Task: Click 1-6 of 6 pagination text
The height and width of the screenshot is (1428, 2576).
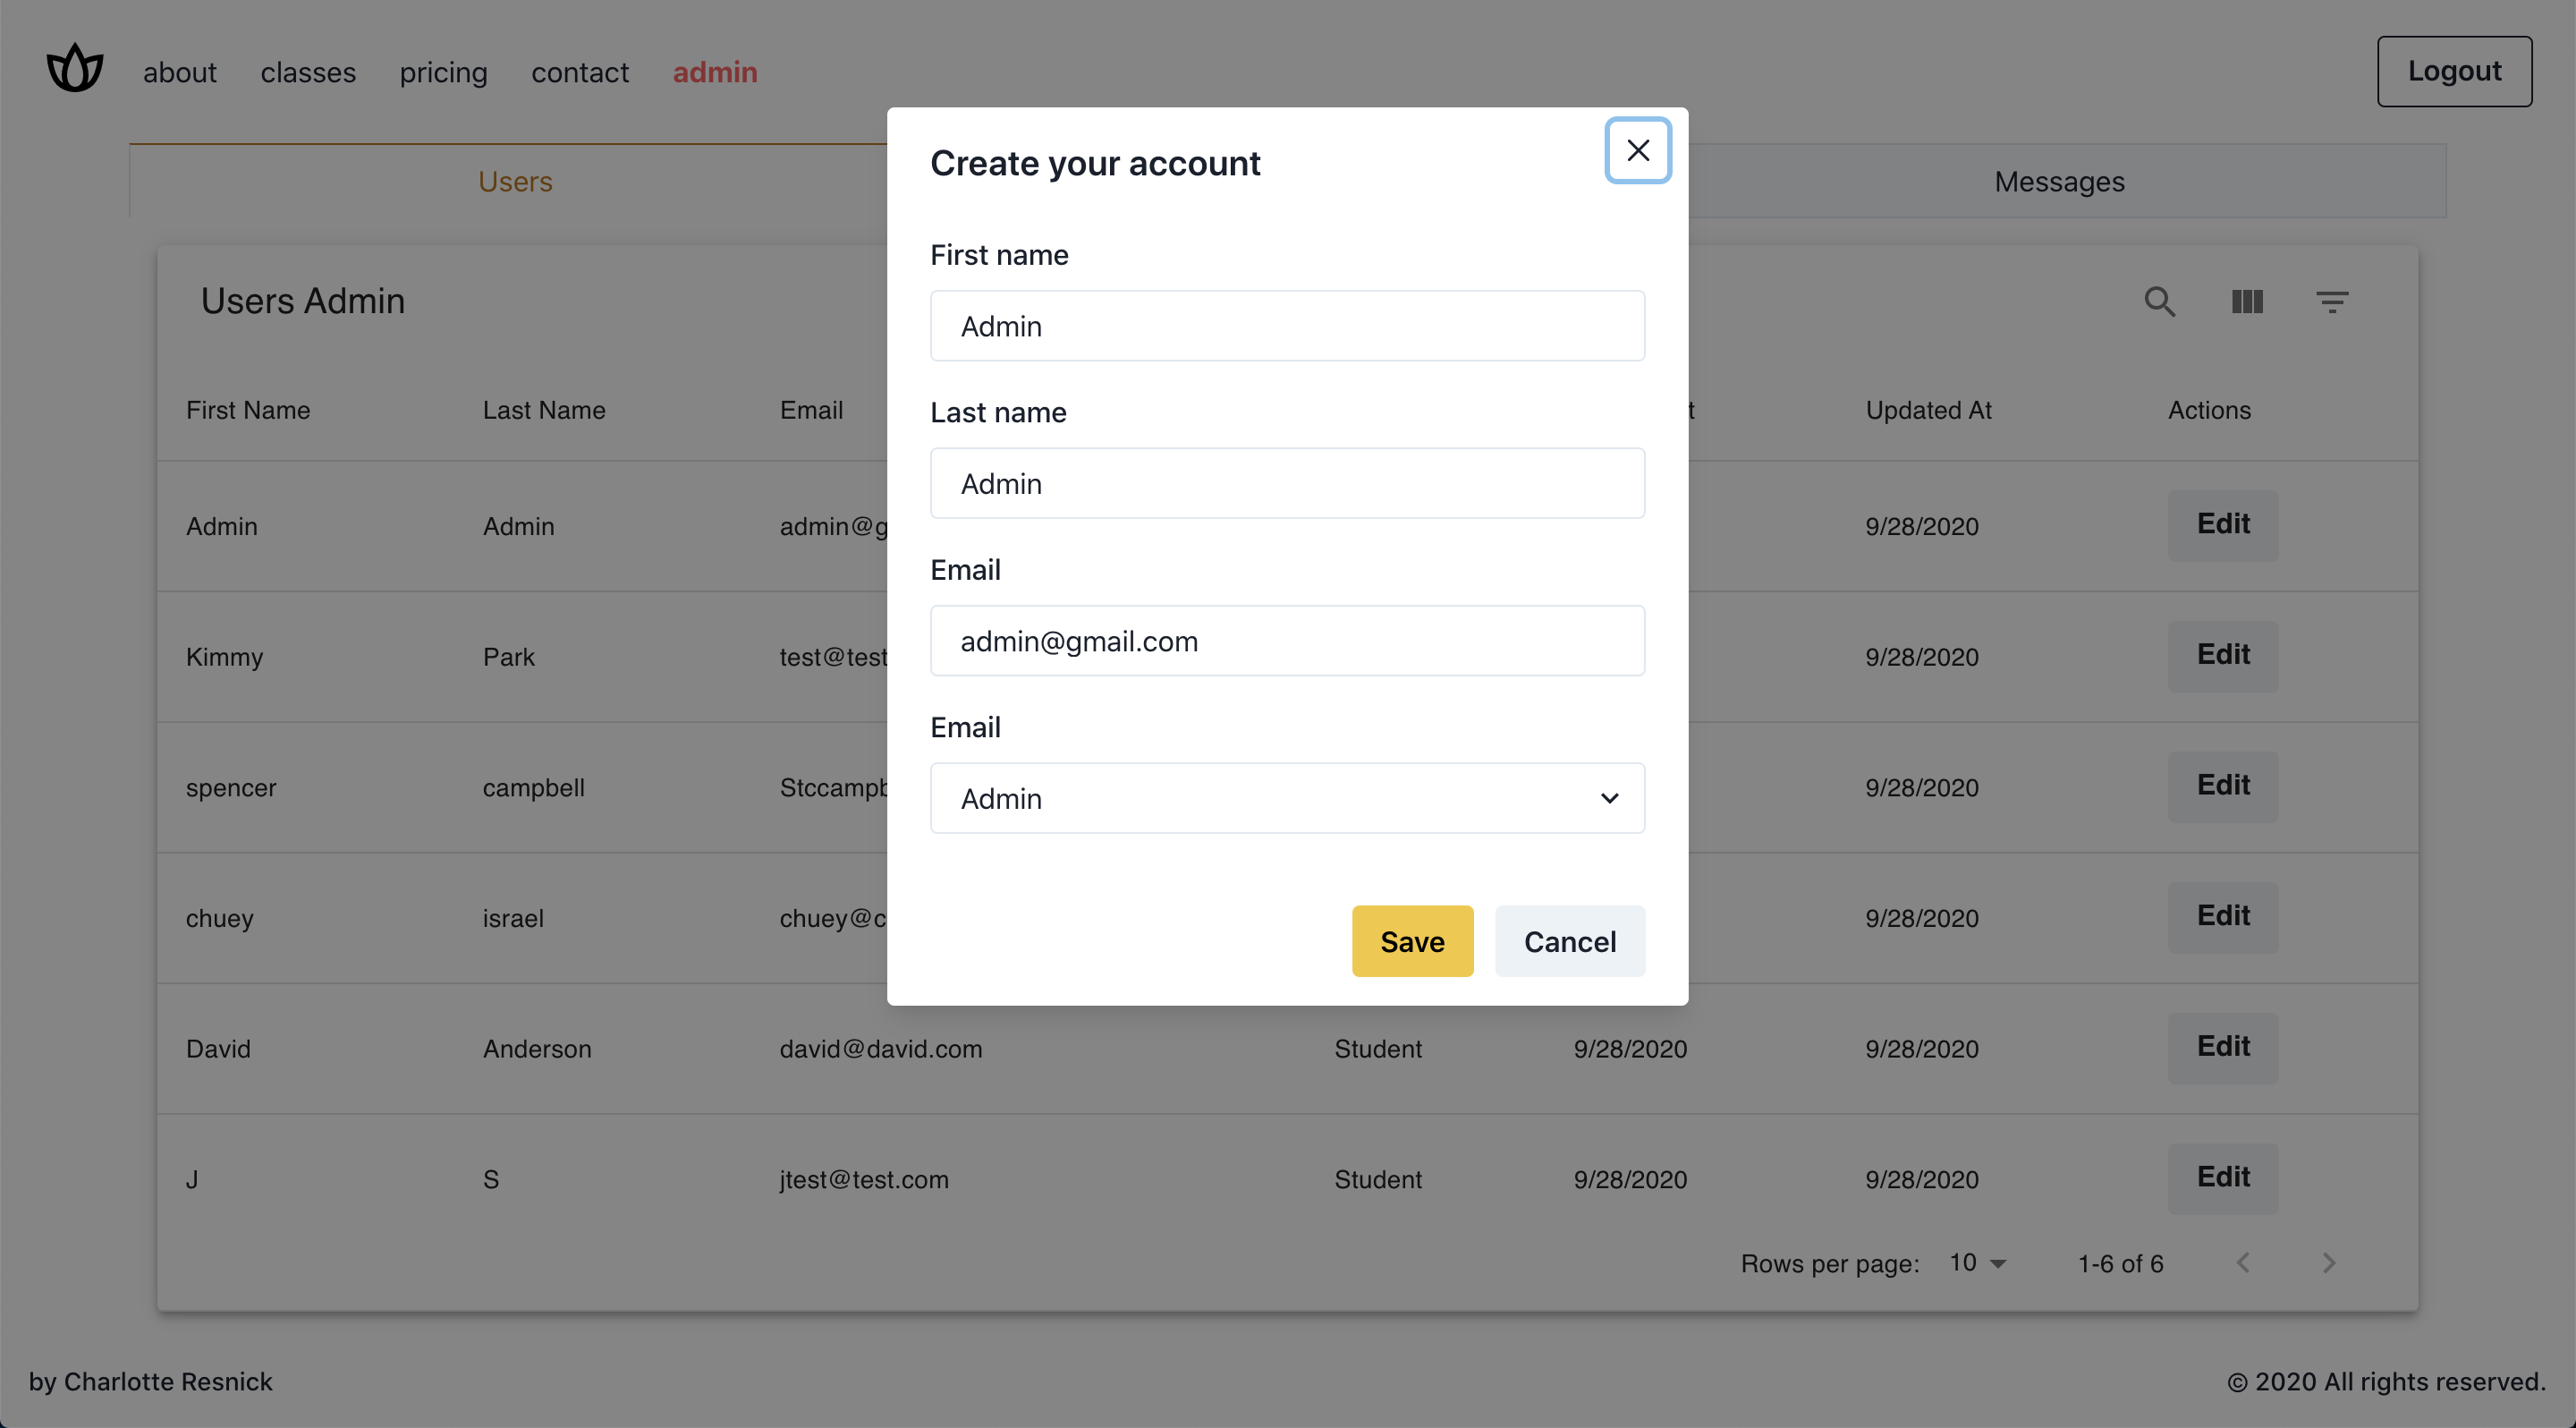Action: click(2120, 1264)
